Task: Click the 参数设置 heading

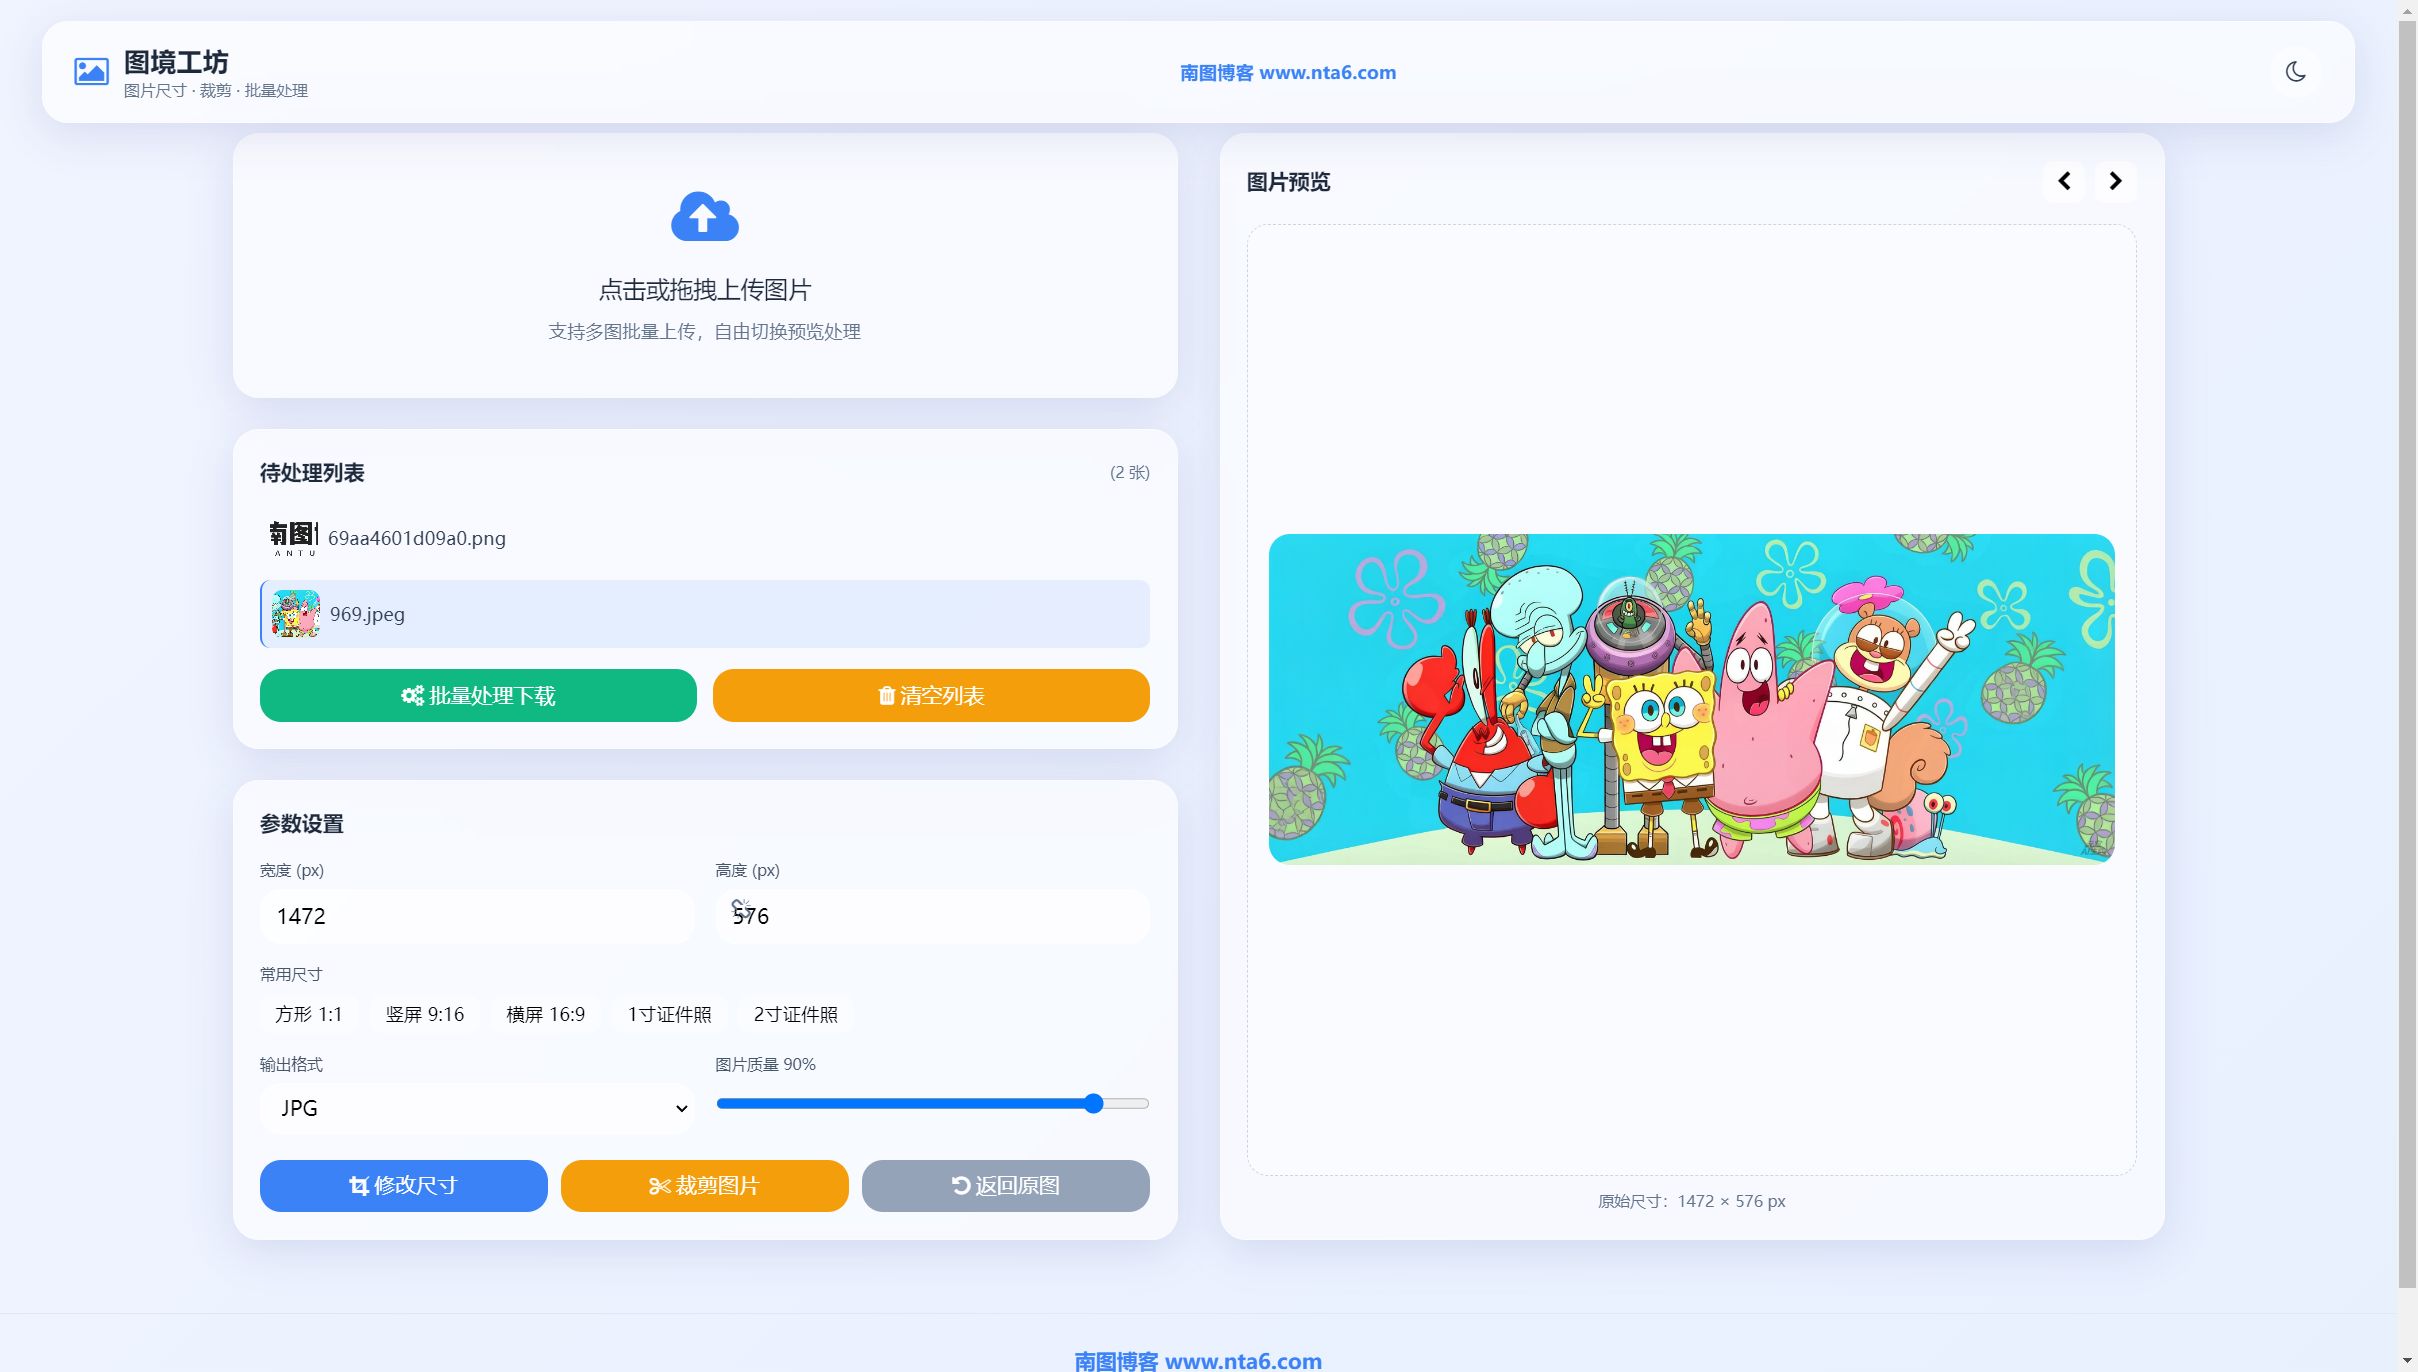Action: (x=302, y=824)
